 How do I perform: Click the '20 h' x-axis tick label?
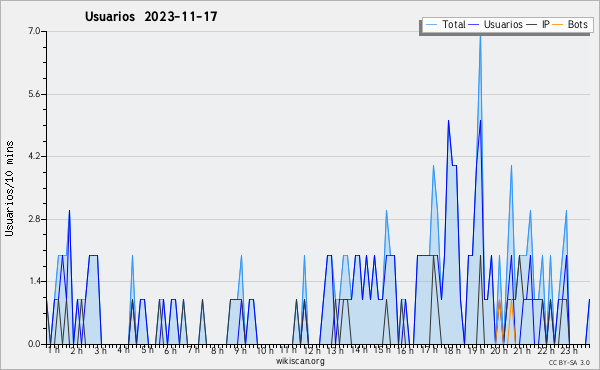tap(499, 350)
